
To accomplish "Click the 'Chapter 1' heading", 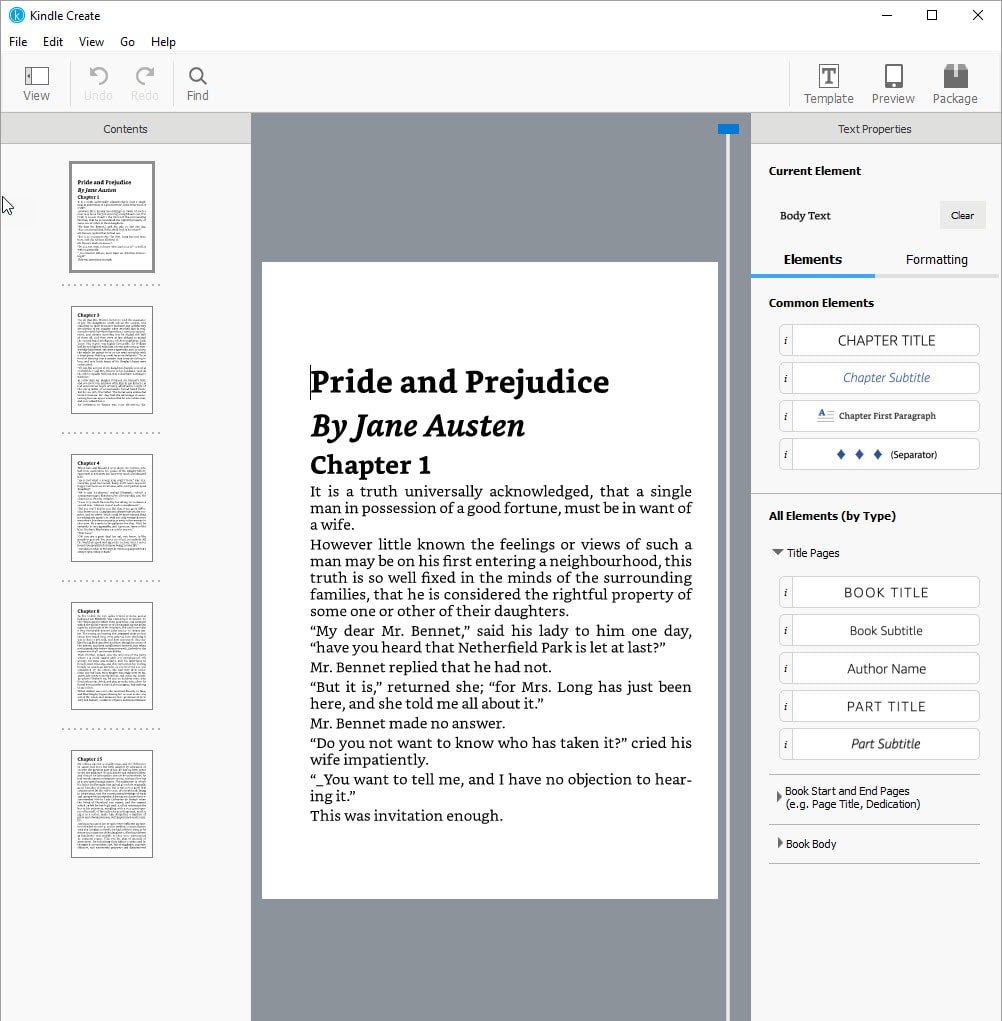I will (370, 465).
